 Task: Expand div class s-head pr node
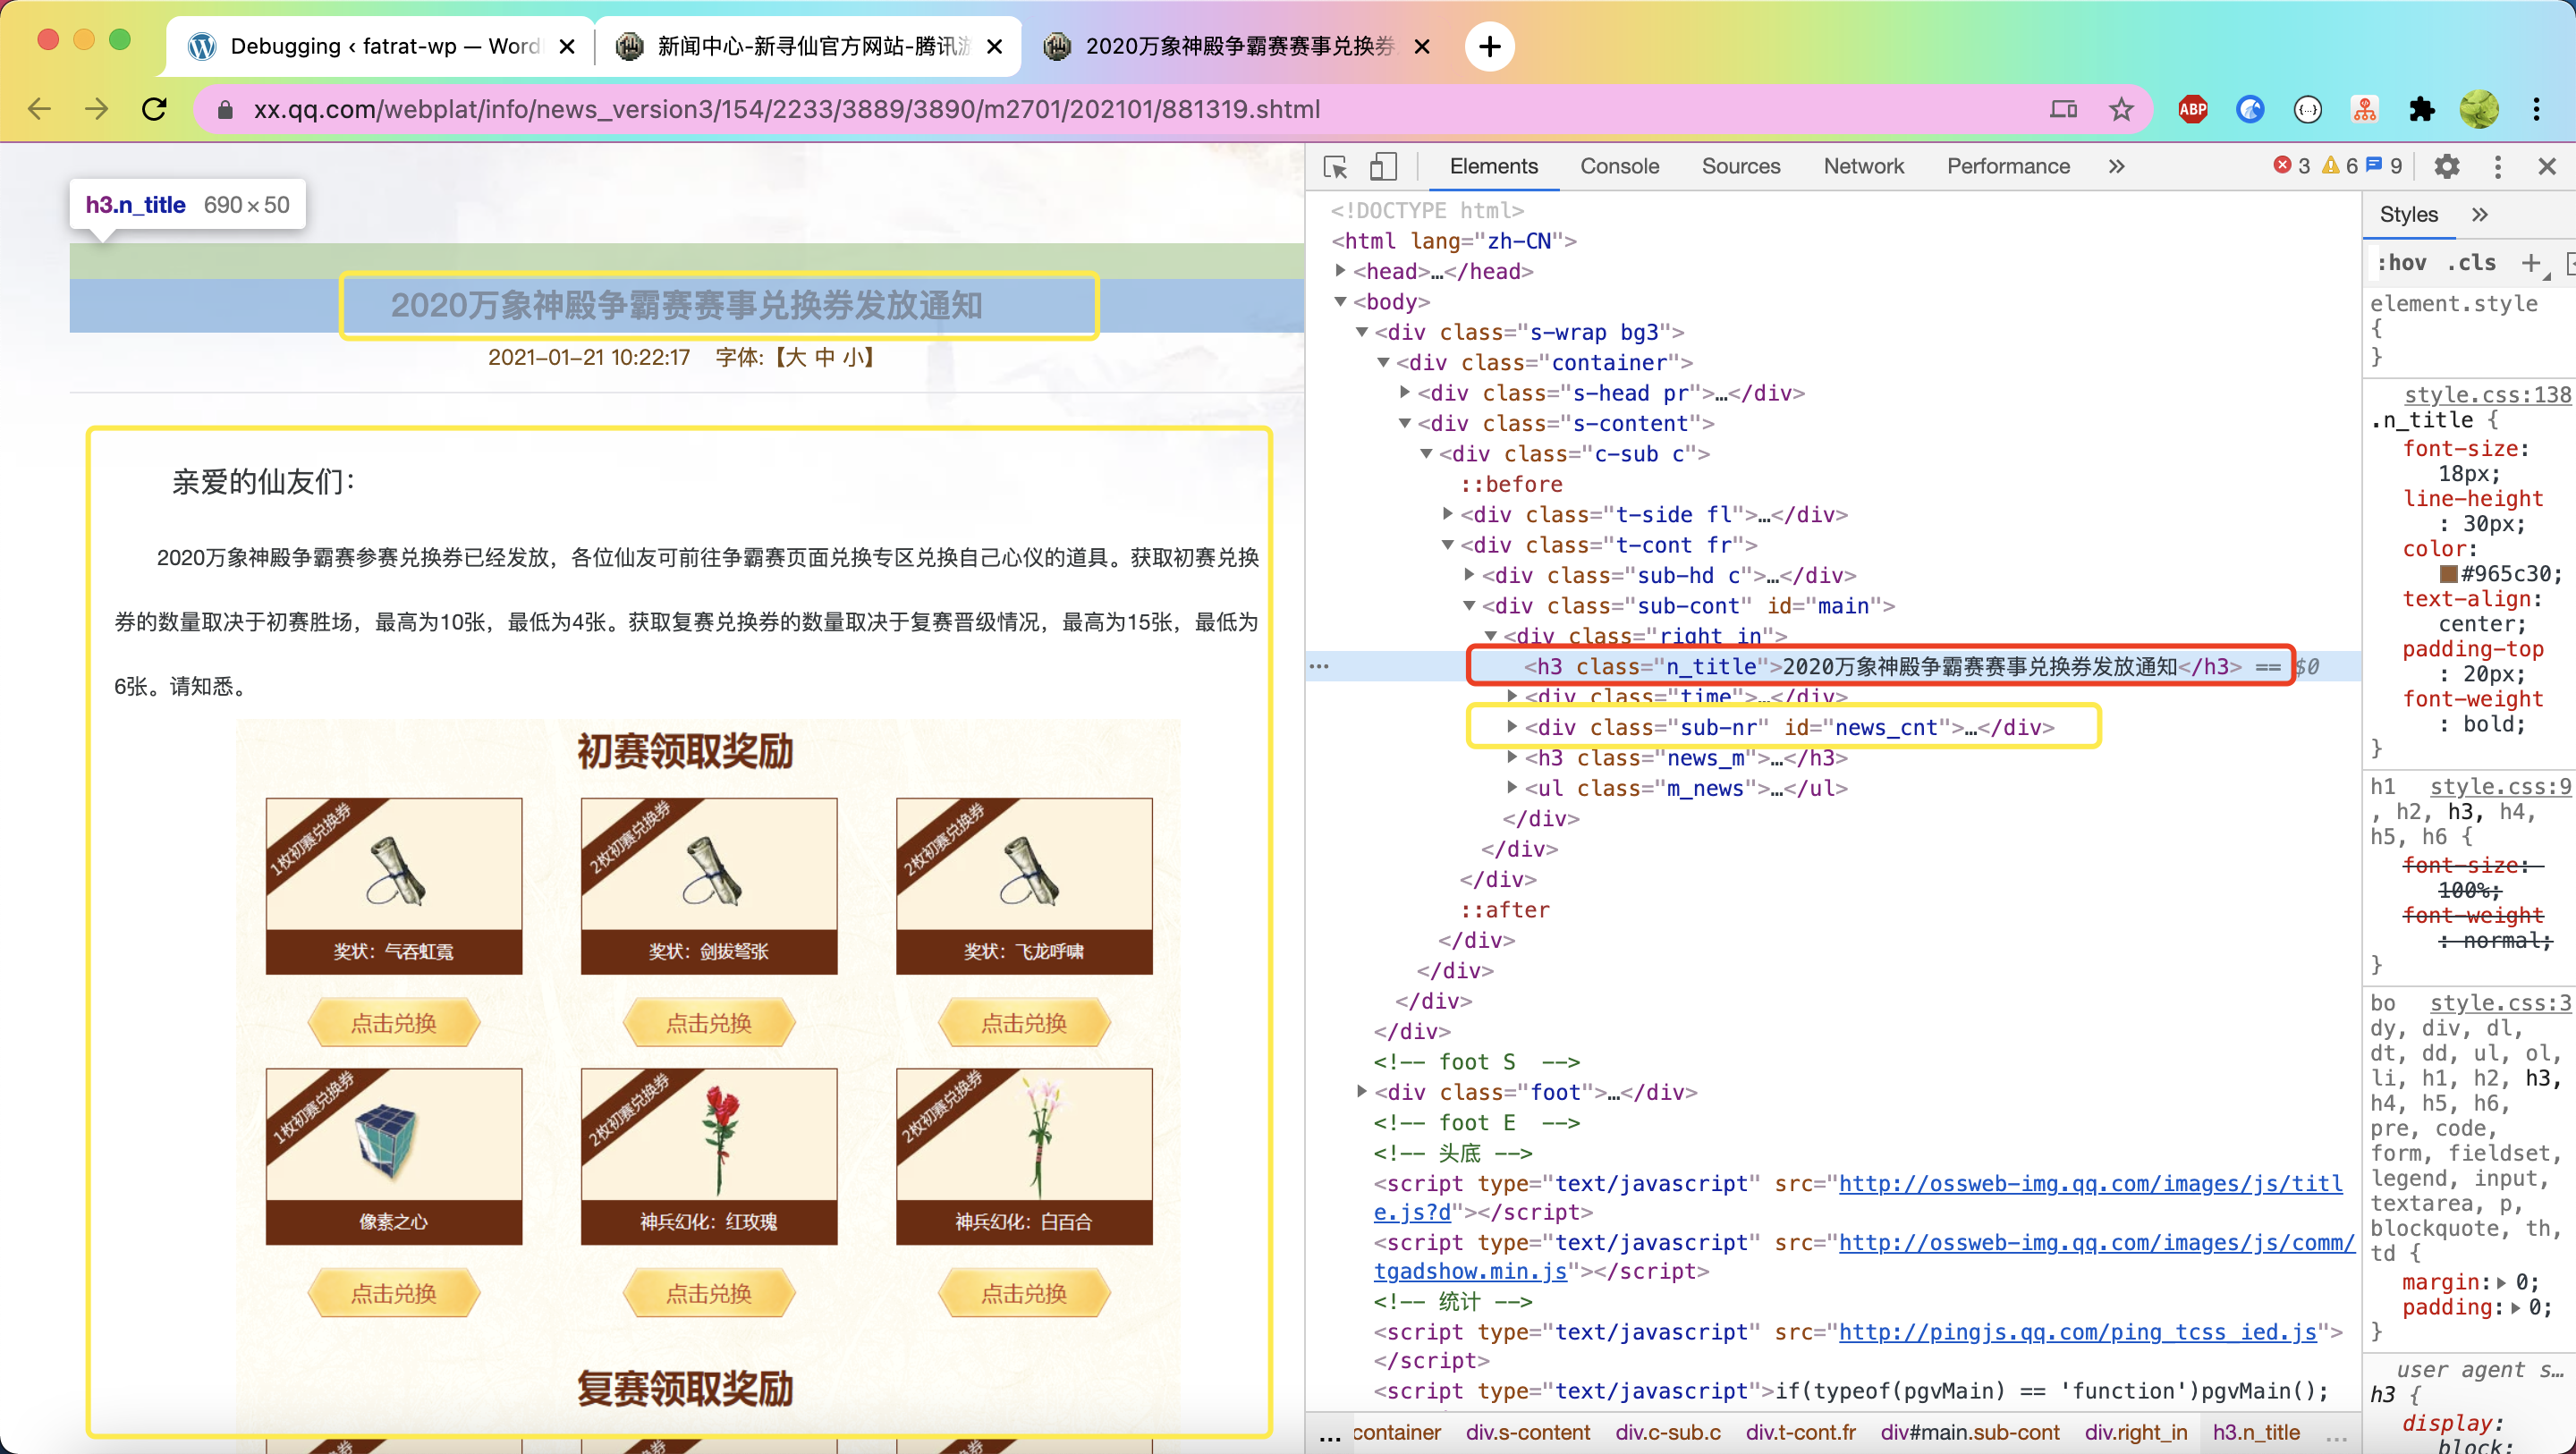(1405, 392)
